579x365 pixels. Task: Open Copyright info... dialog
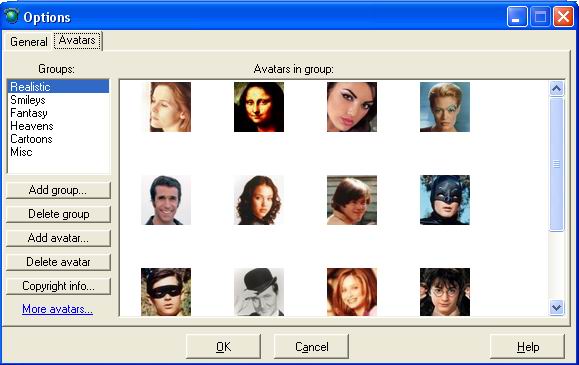click(x=58, y=286)
